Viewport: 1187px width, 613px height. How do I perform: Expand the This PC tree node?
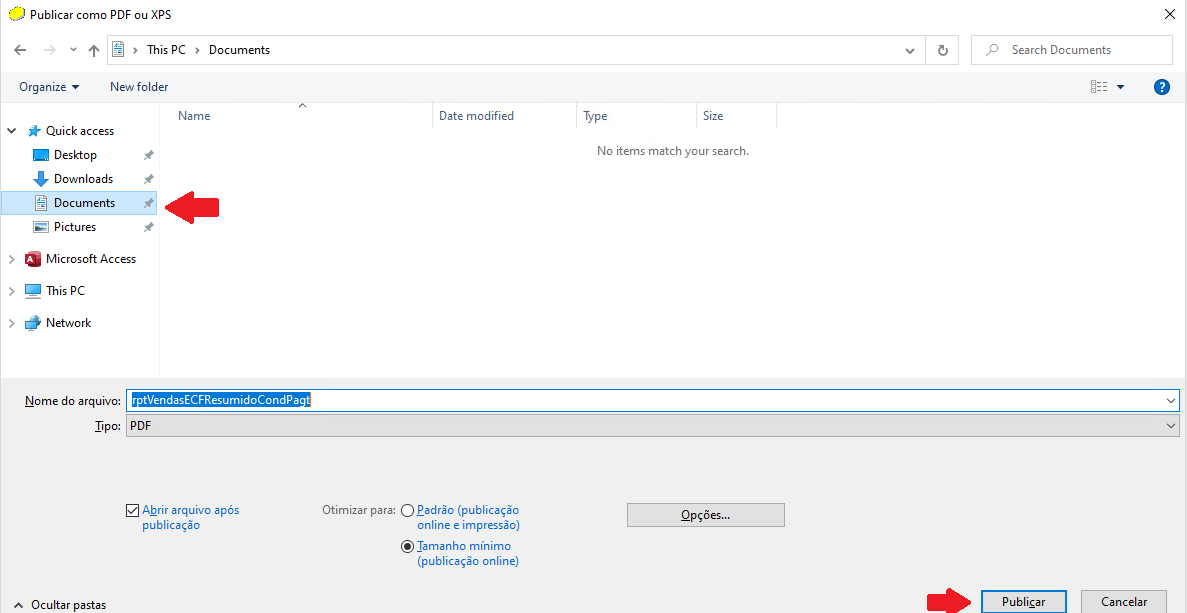point(12,291)
